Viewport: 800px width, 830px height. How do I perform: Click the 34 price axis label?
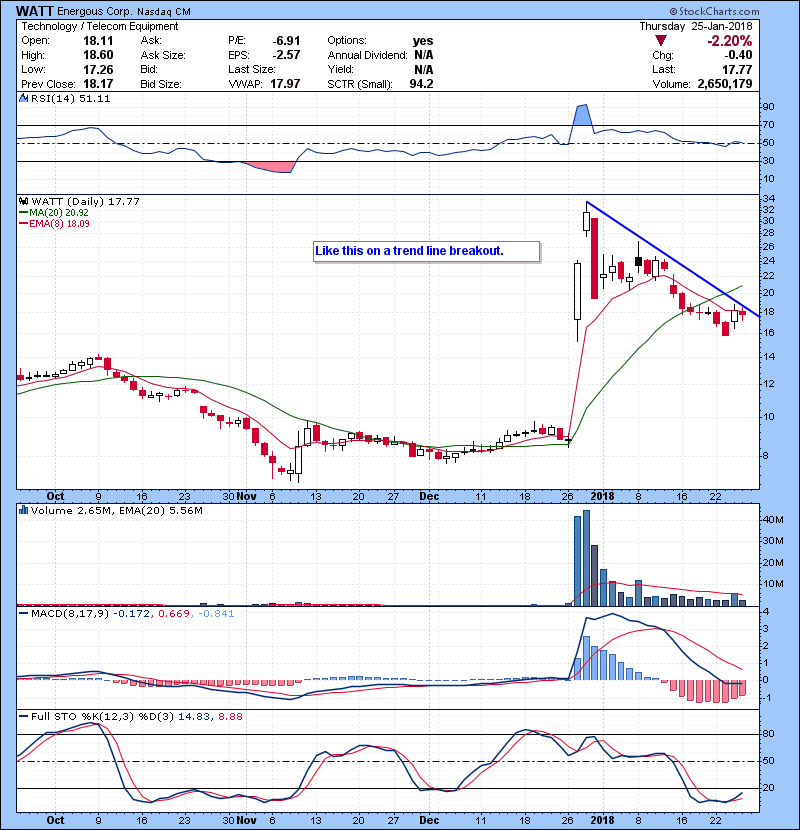coord(768,199)
